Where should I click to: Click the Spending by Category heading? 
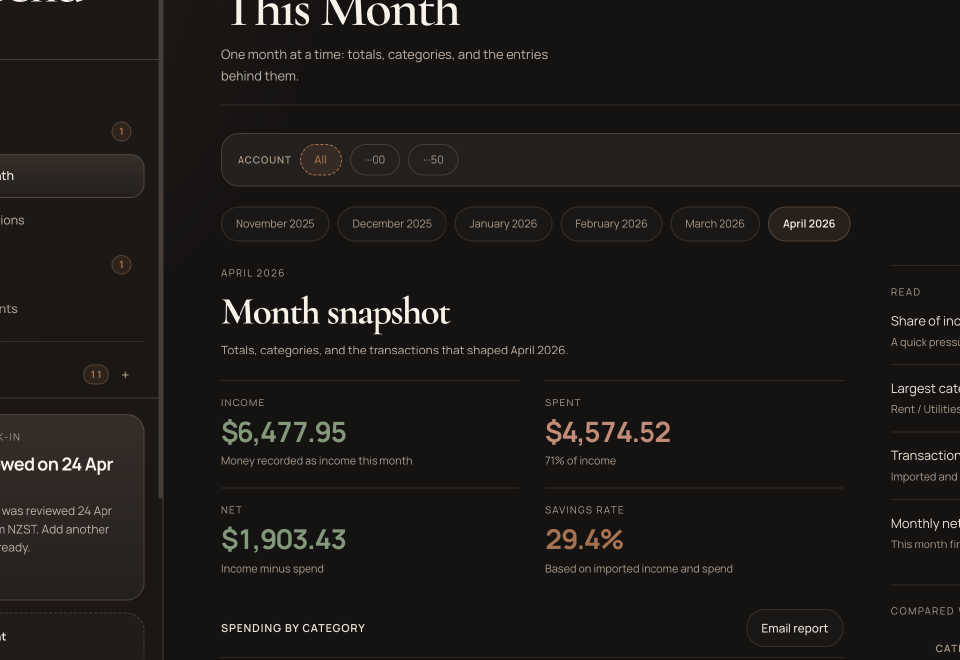click(x=293, y=628)
